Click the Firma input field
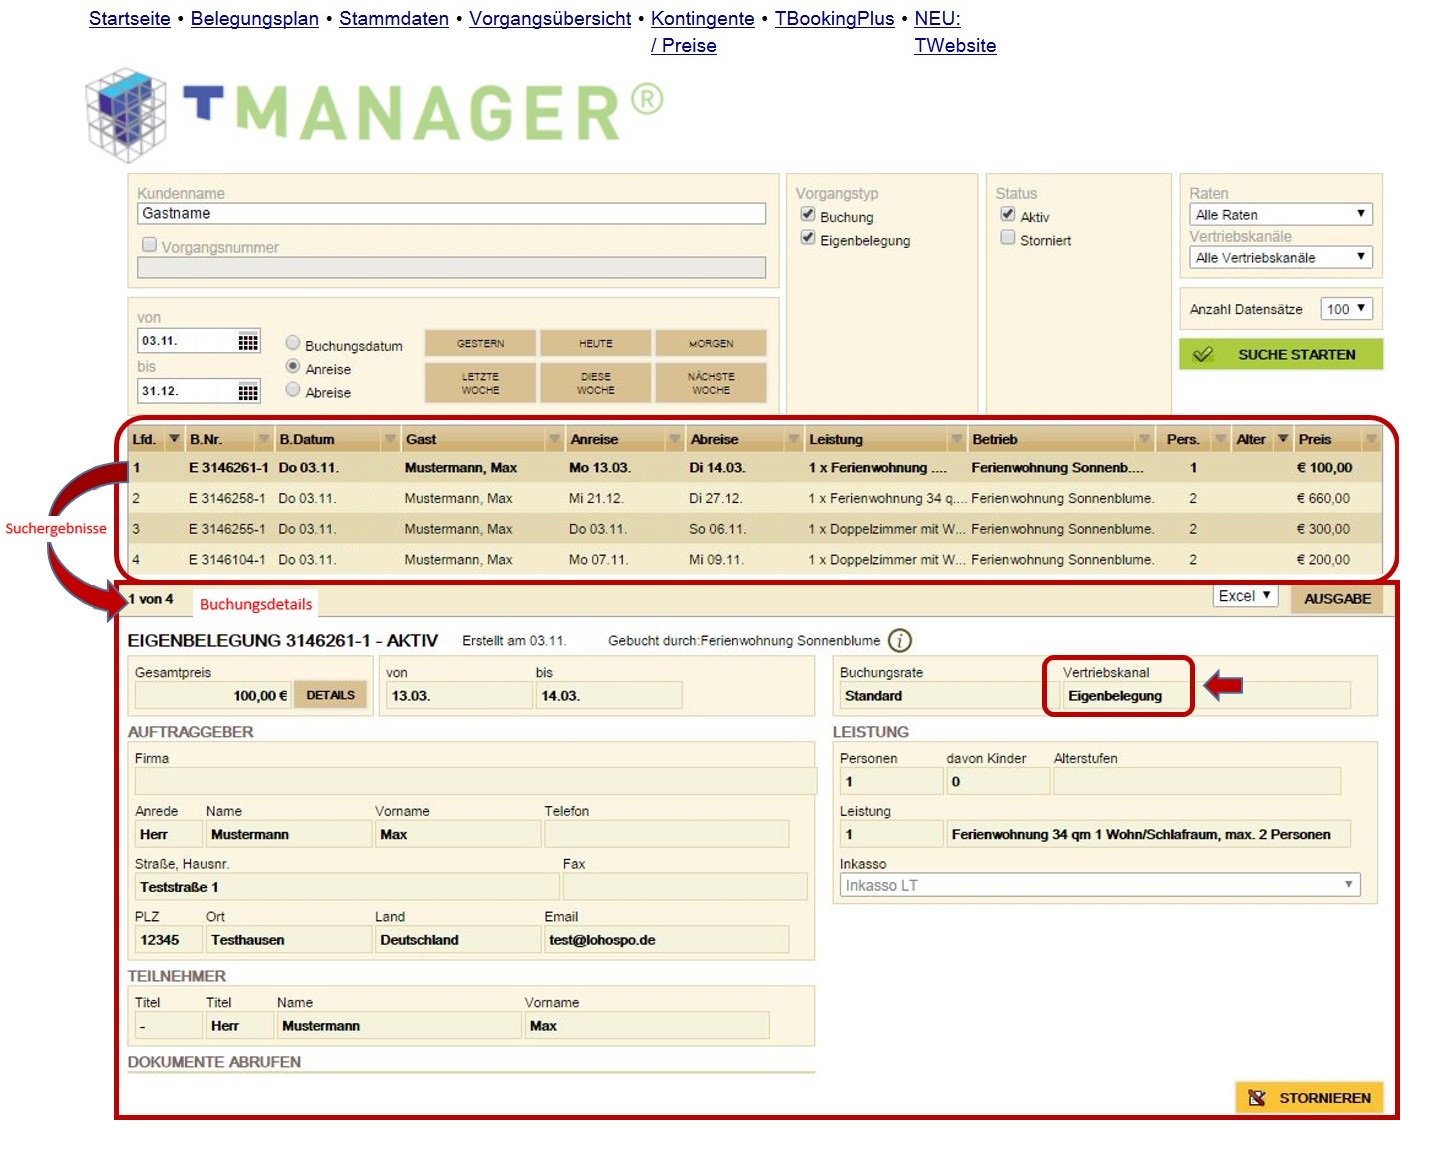Image resolution: width=1430 pixels, height=1158 pixels. 475,781
